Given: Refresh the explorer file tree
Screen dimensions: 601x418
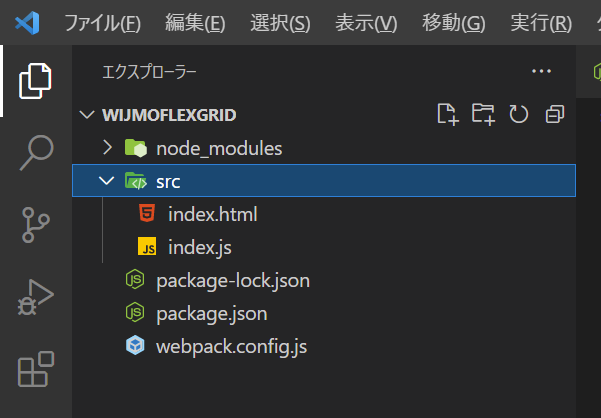Looking at the screenshot, I should tap(519, 114).
